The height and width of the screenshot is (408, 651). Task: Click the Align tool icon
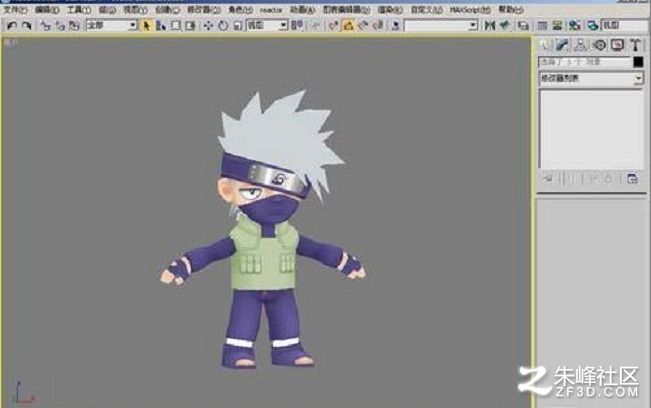coord(505,26)
